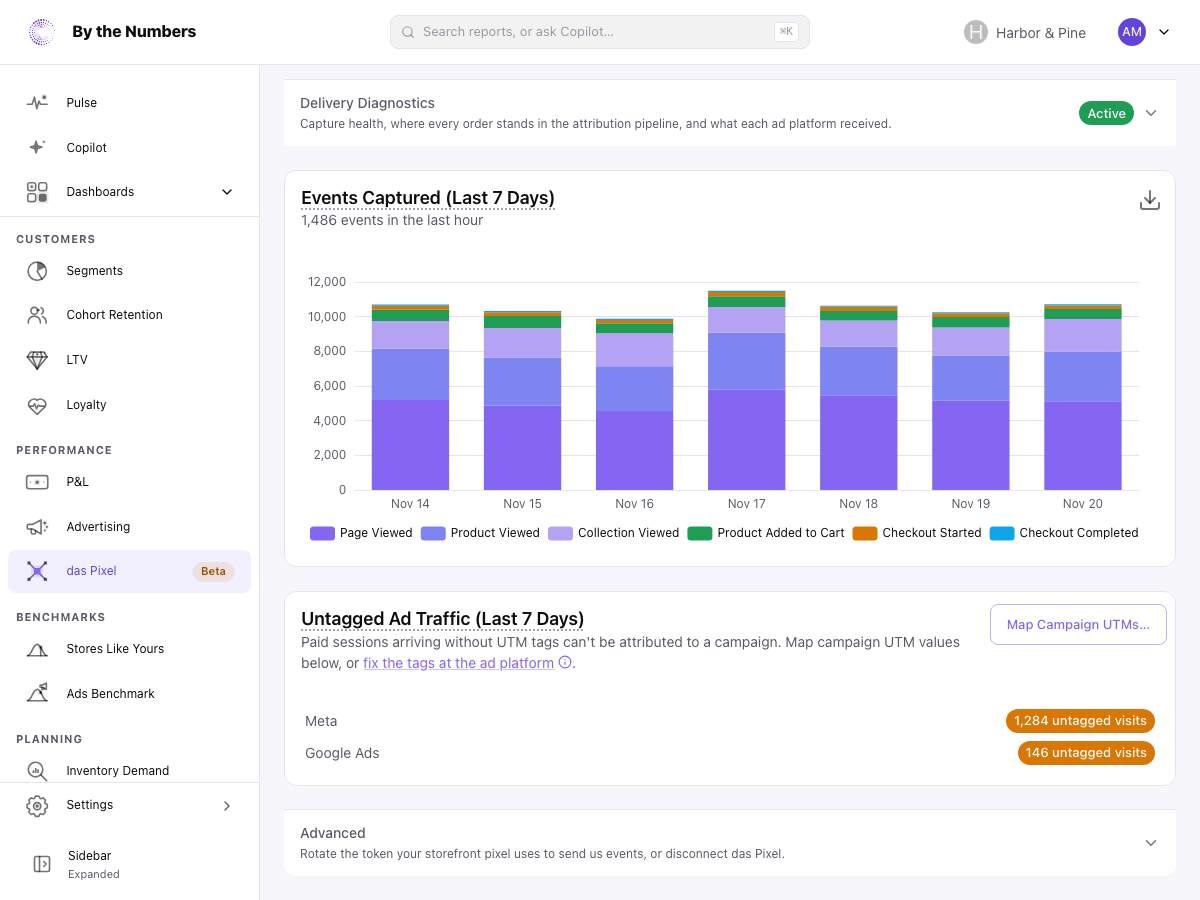Click the Nov 17 stacked bar
The image size is (1200, 900).
pyautogui.click(x=746, y=390)
